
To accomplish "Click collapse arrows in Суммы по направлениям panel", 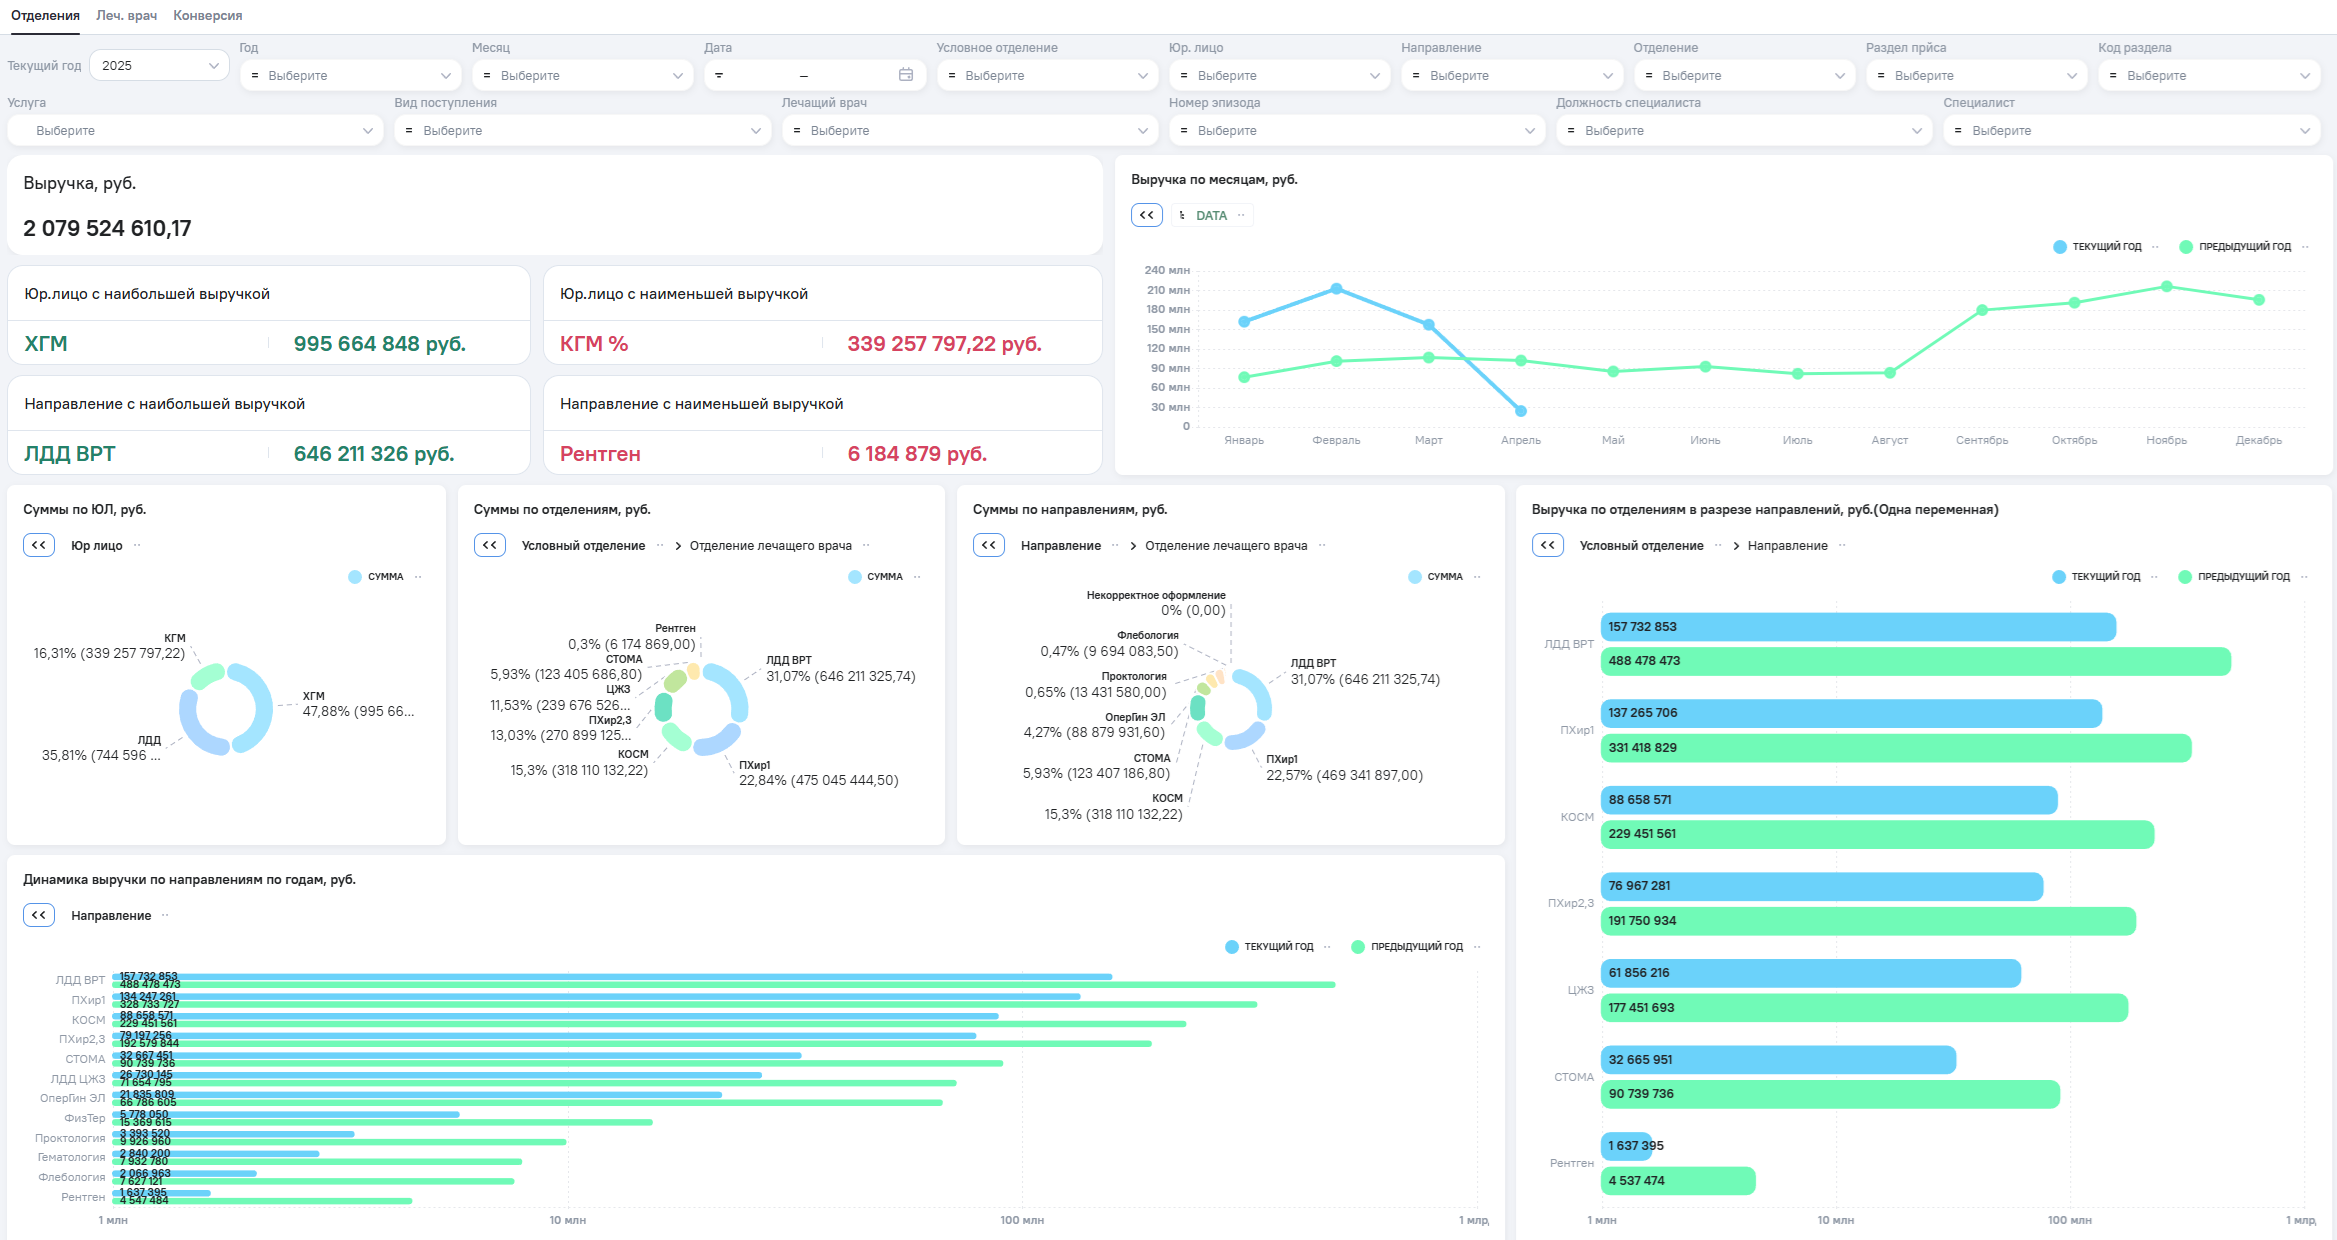I will coord(988,545).
